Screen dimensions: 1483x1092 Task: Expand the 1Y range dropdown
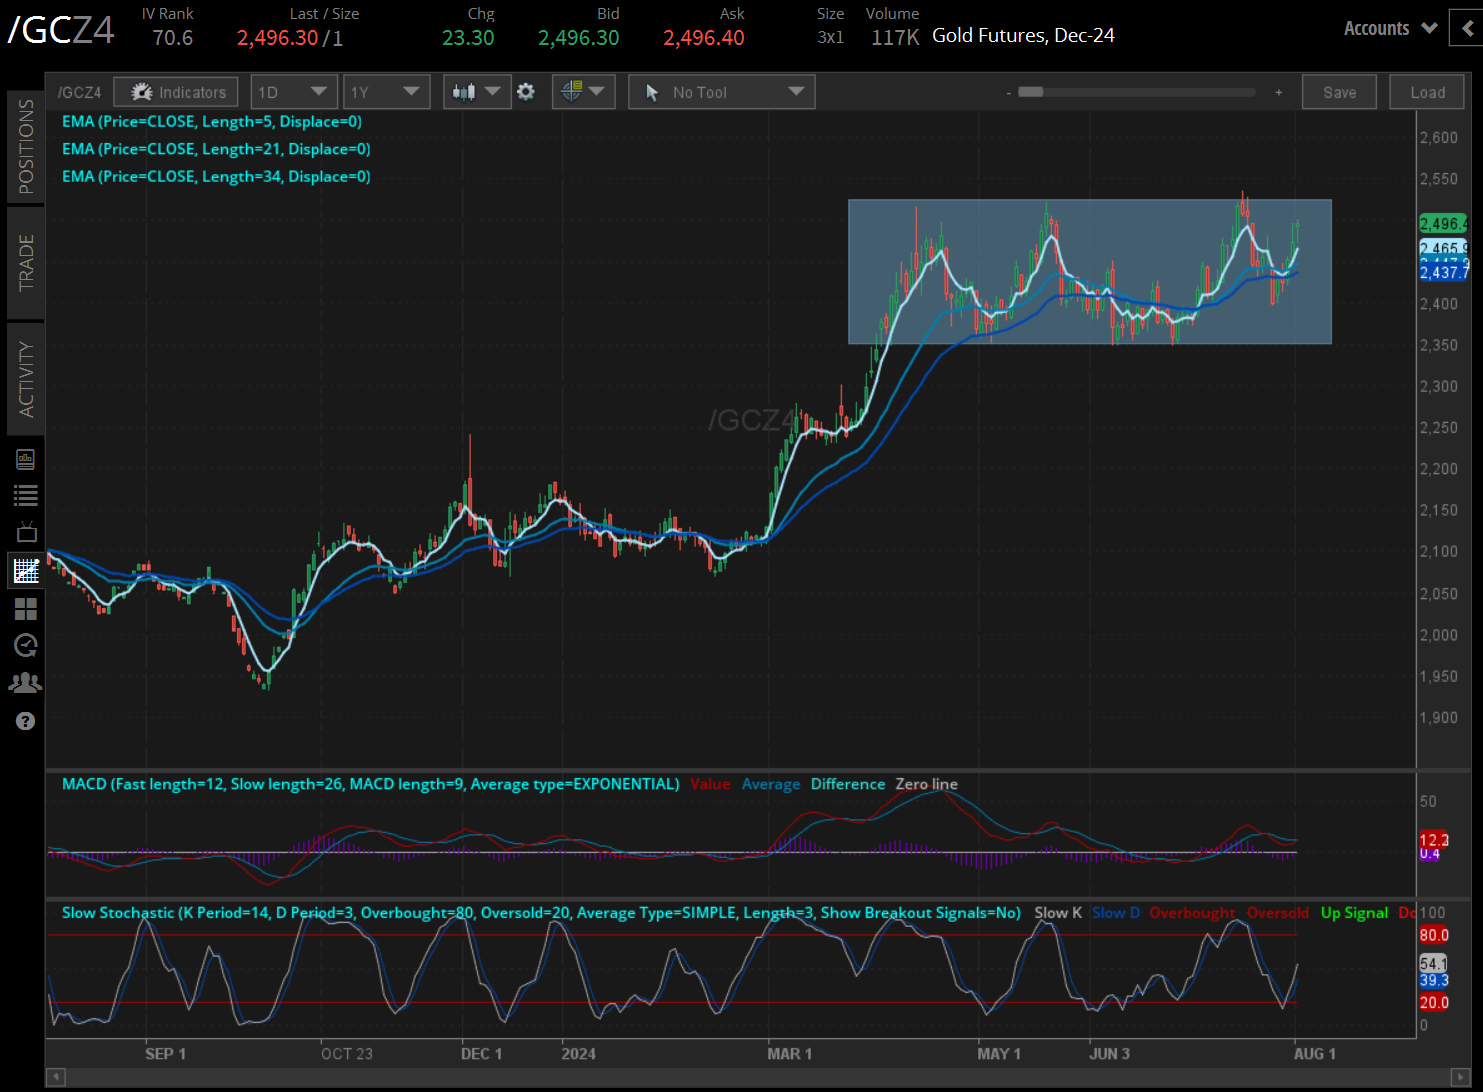[x=387, y=91]
